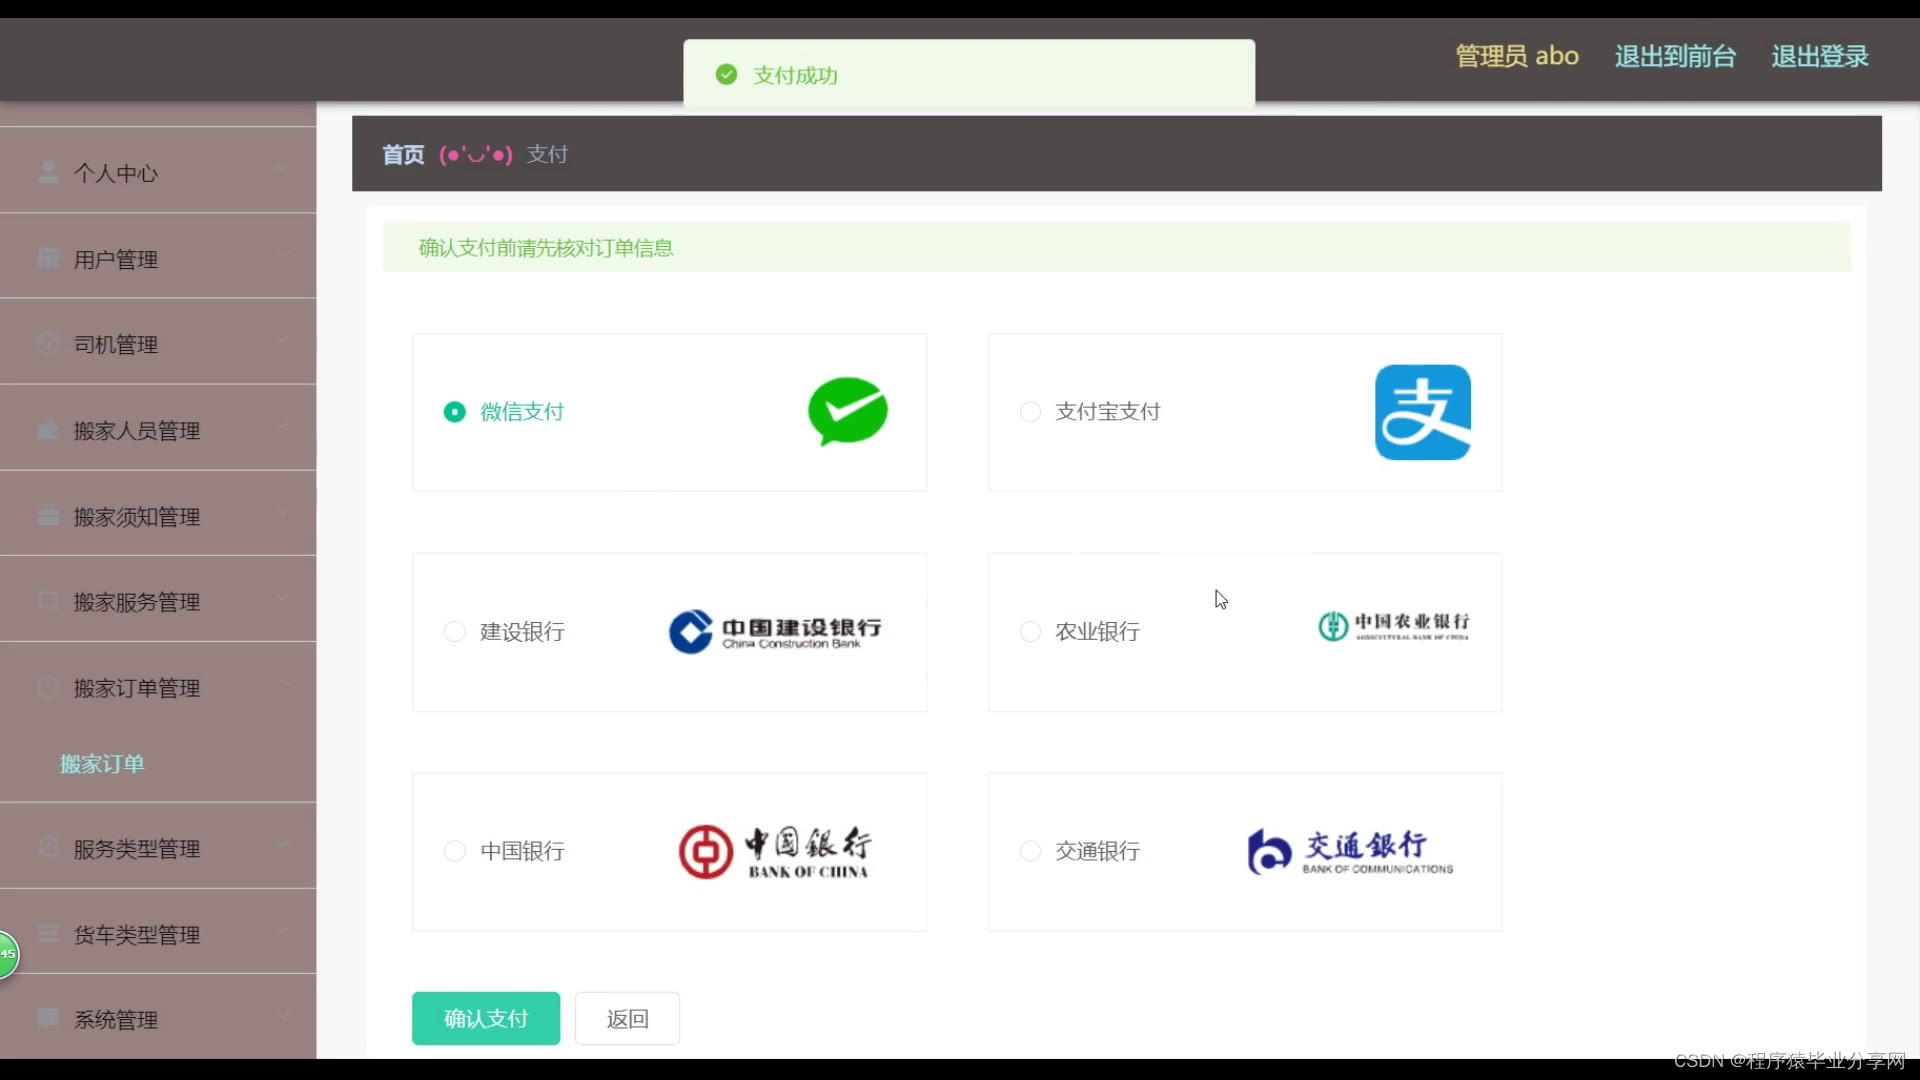The image size is (1920, 1080).
Task: Select the 建设银行 radio option
Action: (455, 632)
